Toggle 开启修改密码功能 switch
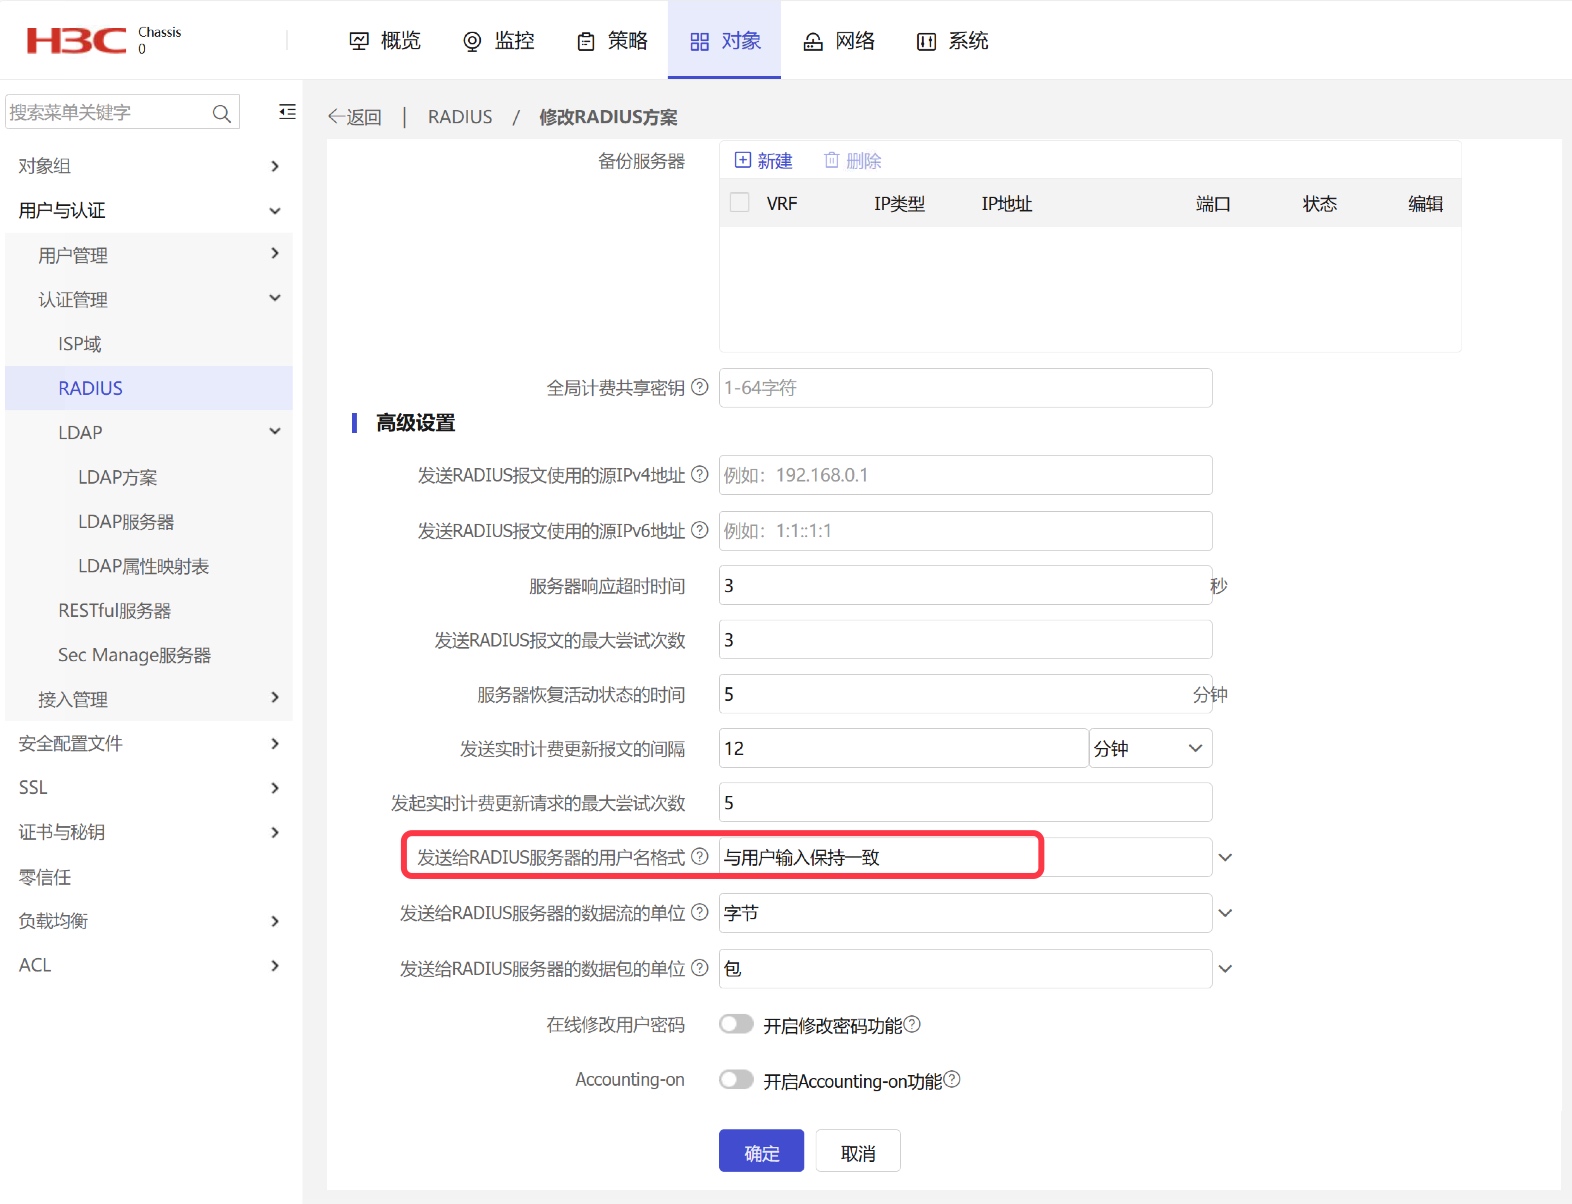This screenshot has width=1572, height=1204. click(736, 1024)
